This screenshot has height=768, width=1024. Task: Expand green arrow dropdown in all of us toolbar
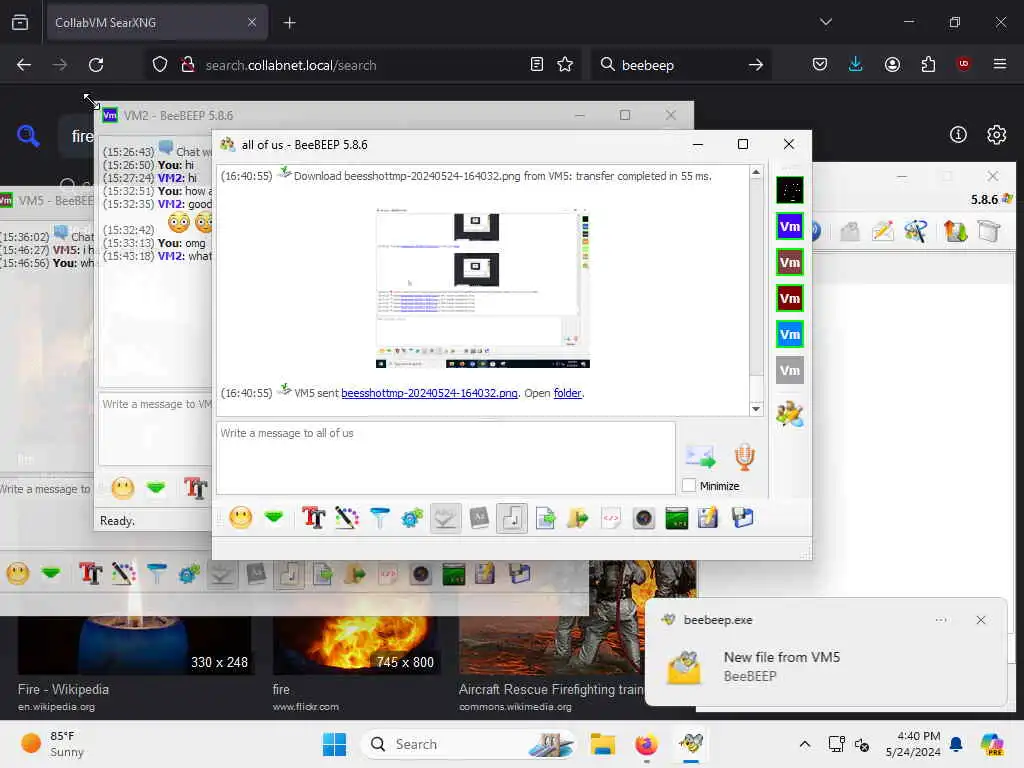[x=274, y=519]
